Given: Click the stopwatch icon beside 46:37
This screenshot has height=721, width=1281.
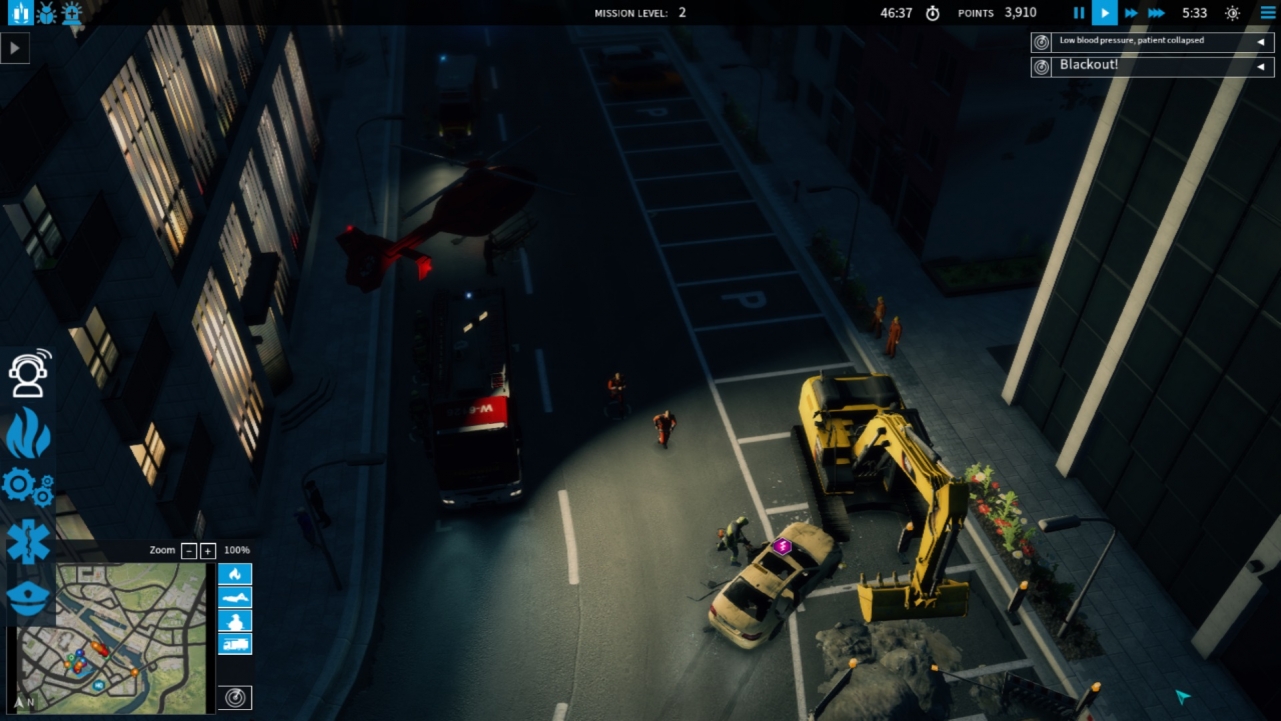Looking at the screenshot, I should pos(933,13).
